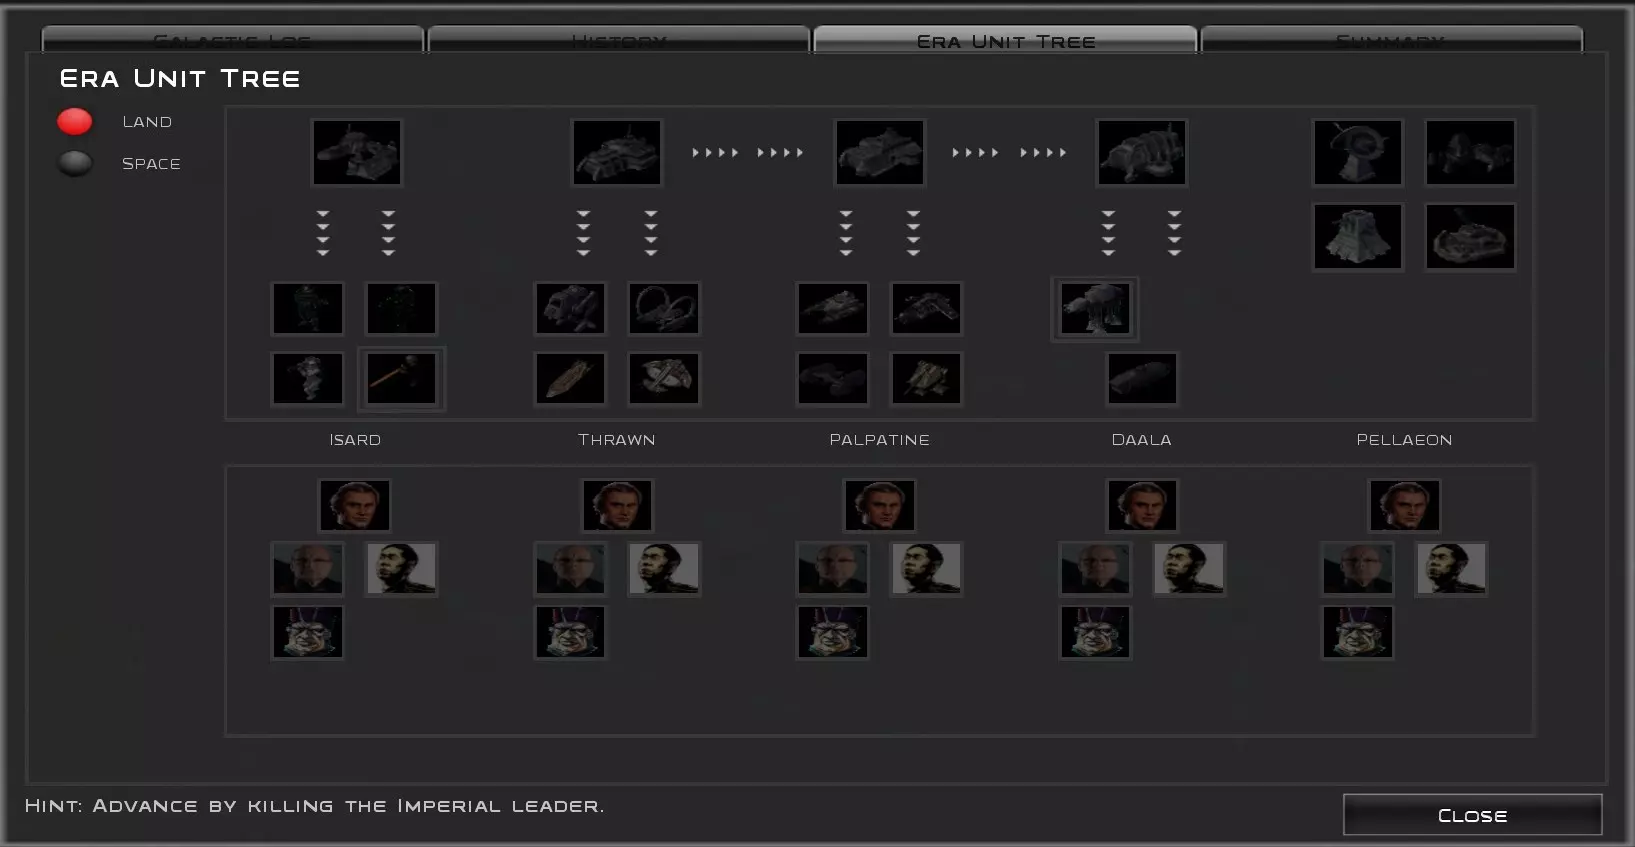Select the dark-haired profile portrait under Pellaeon

pyautogui.click(x=1451, y=568)
